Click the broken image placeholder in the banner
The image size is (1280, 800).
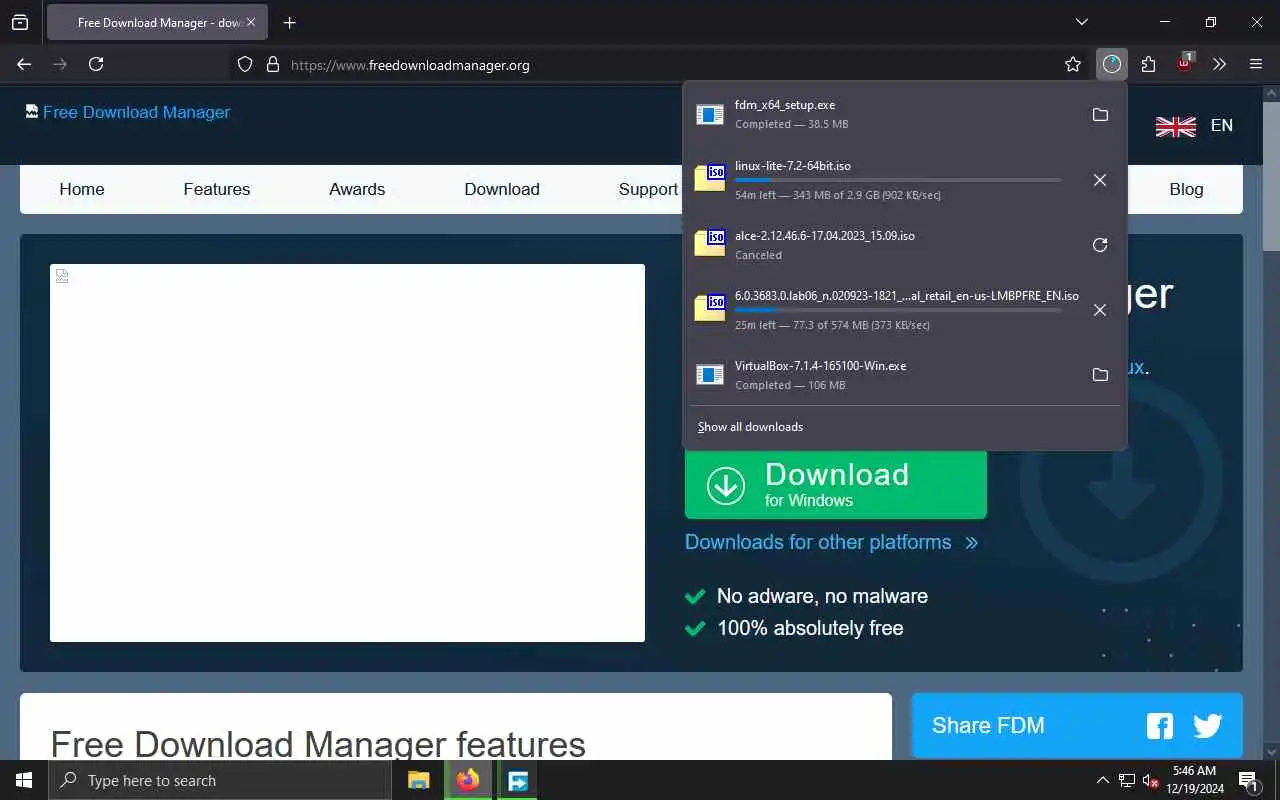[347, 453]
